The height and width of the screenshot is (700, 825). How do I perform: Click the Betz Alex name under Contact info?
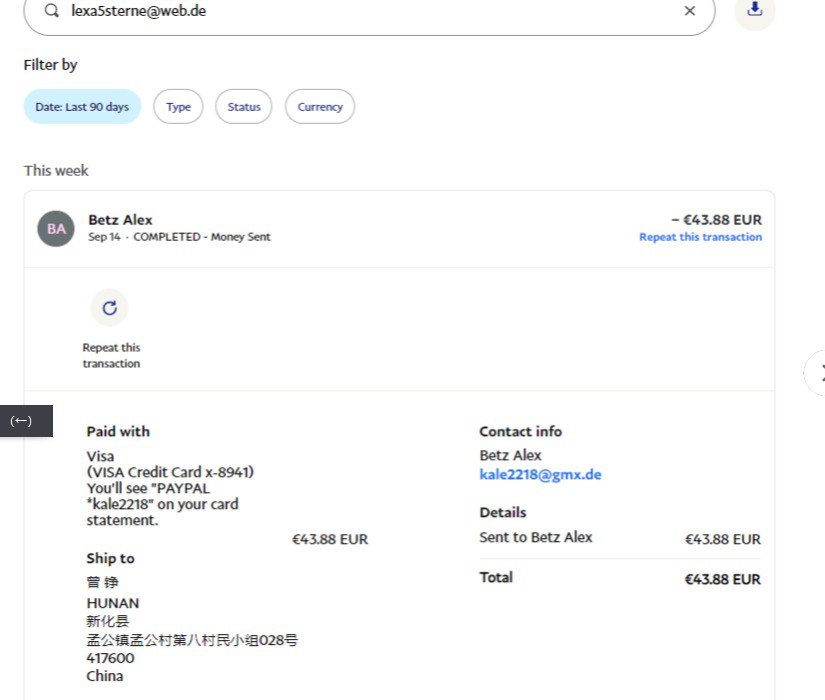510,455
